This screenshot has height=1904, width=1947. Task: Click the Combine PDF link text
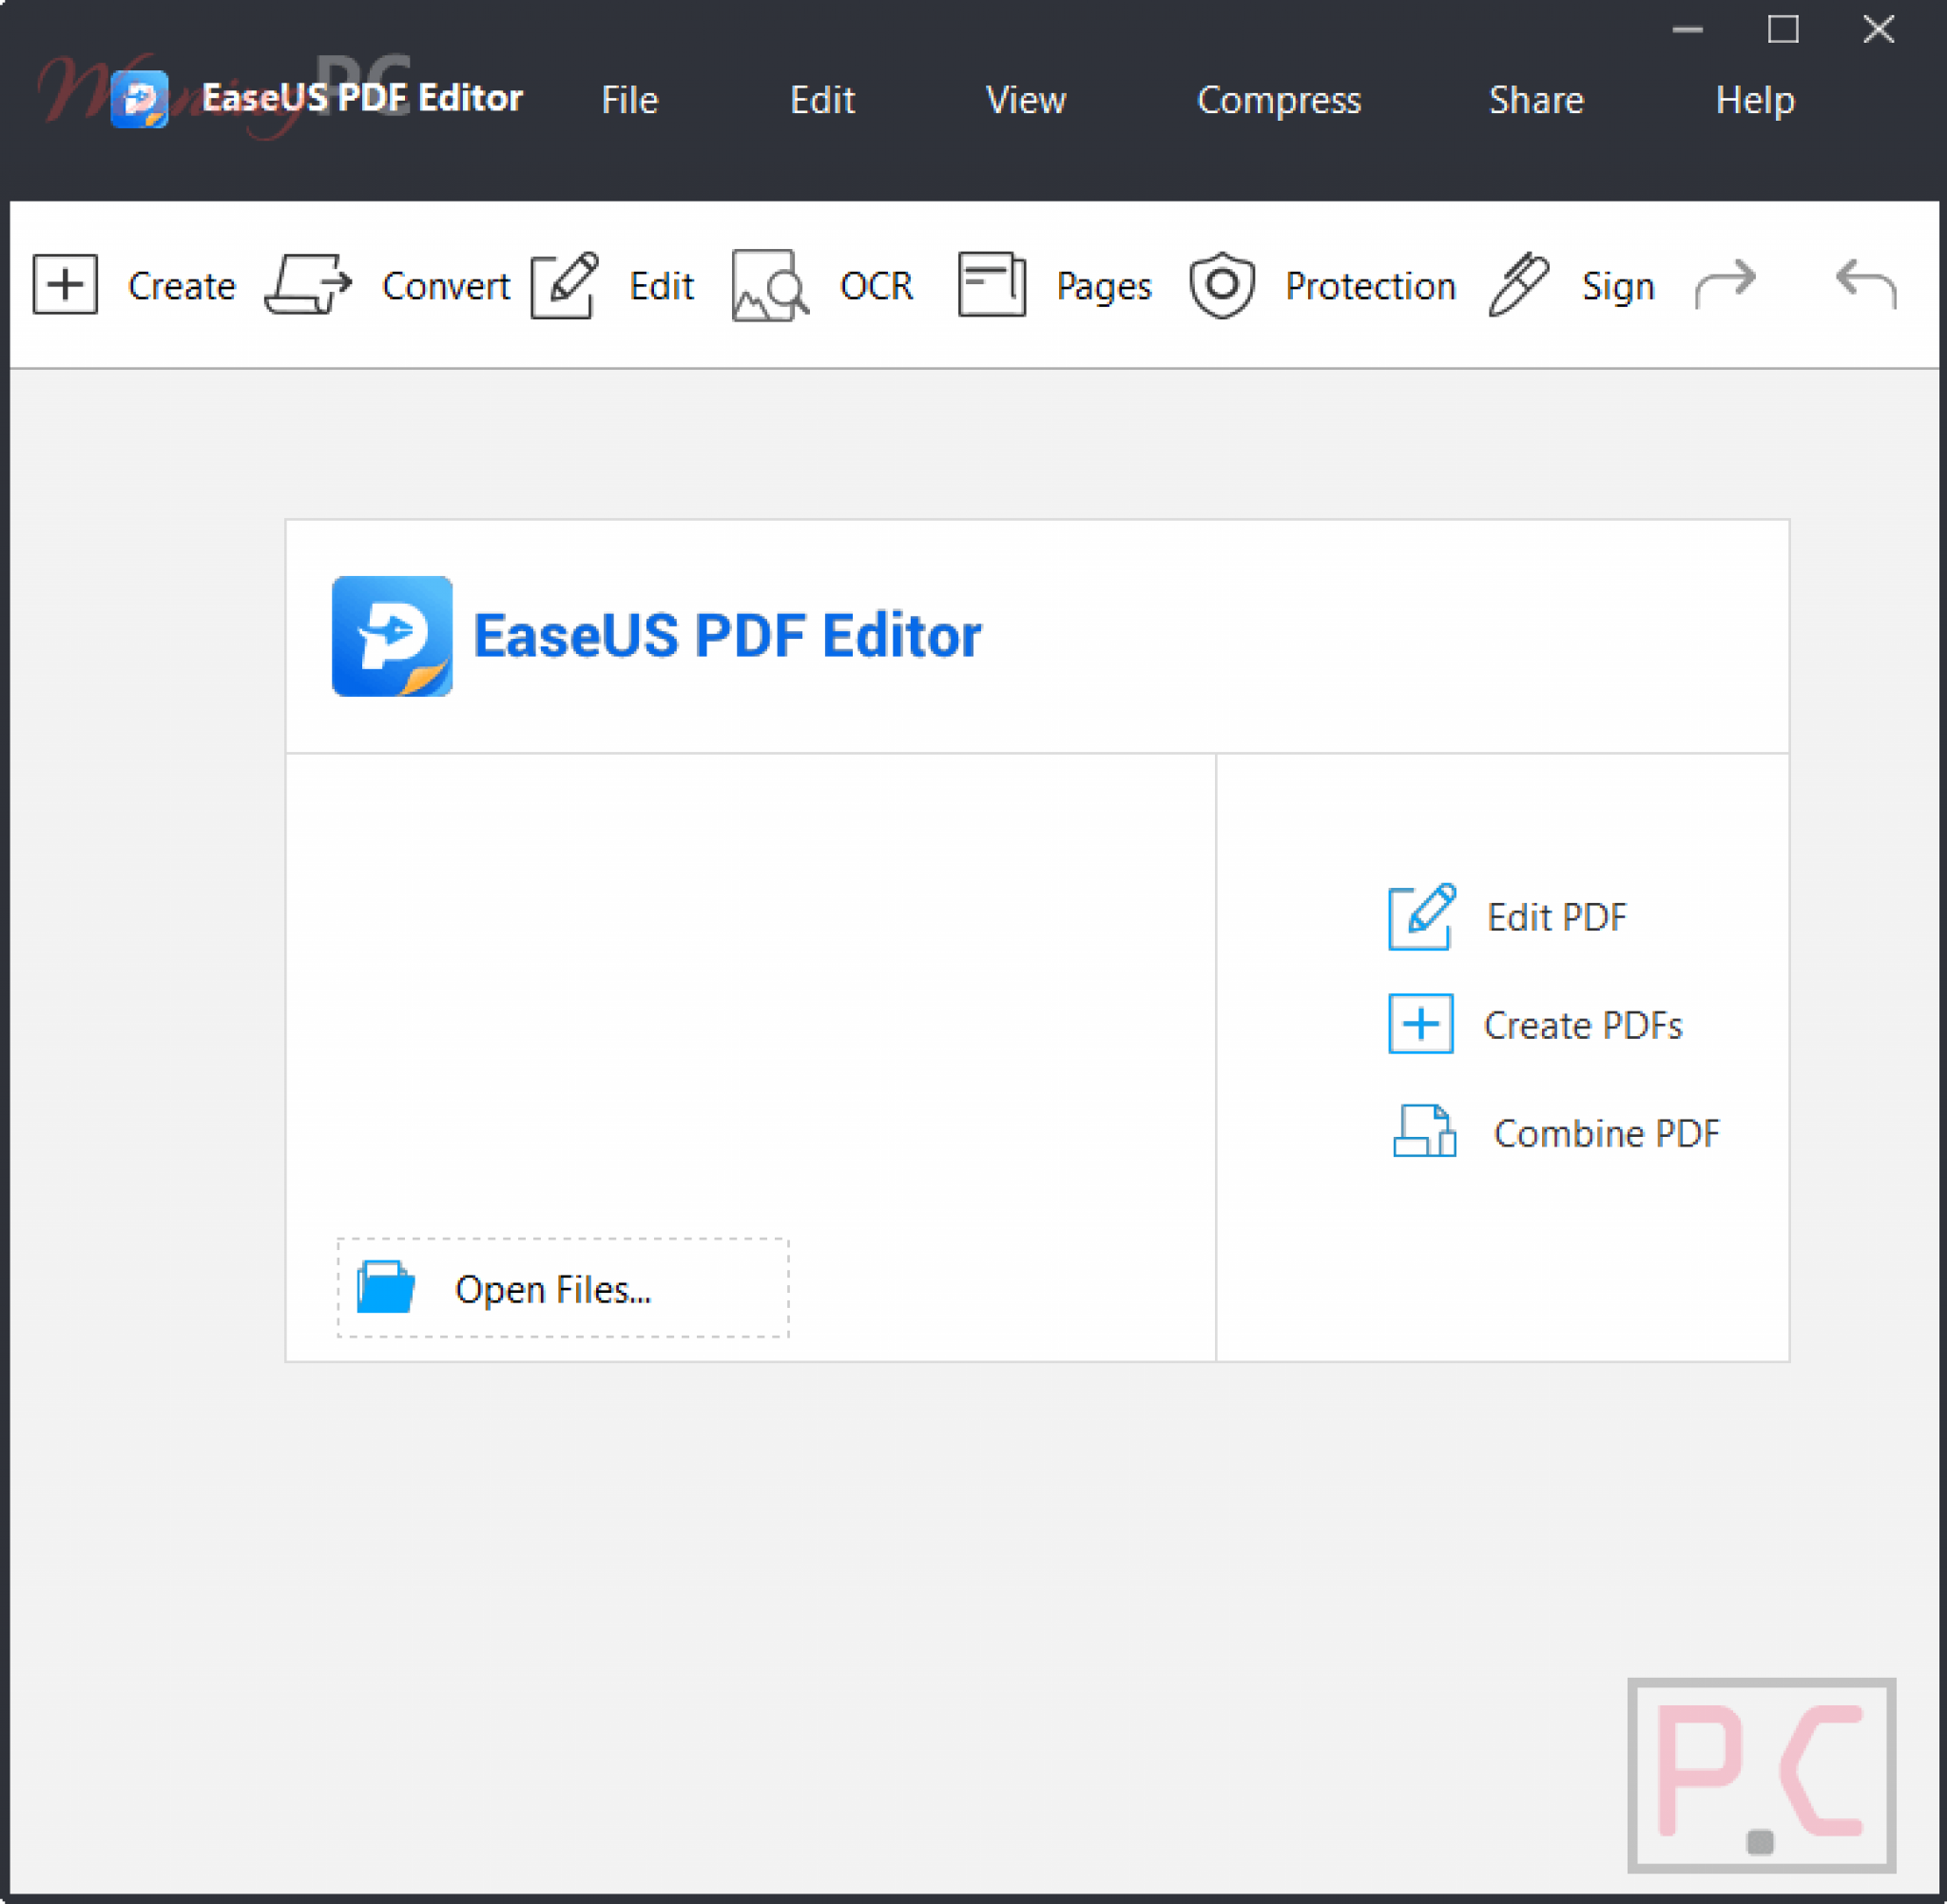pyautogui.click(x=1606, y=1133)
